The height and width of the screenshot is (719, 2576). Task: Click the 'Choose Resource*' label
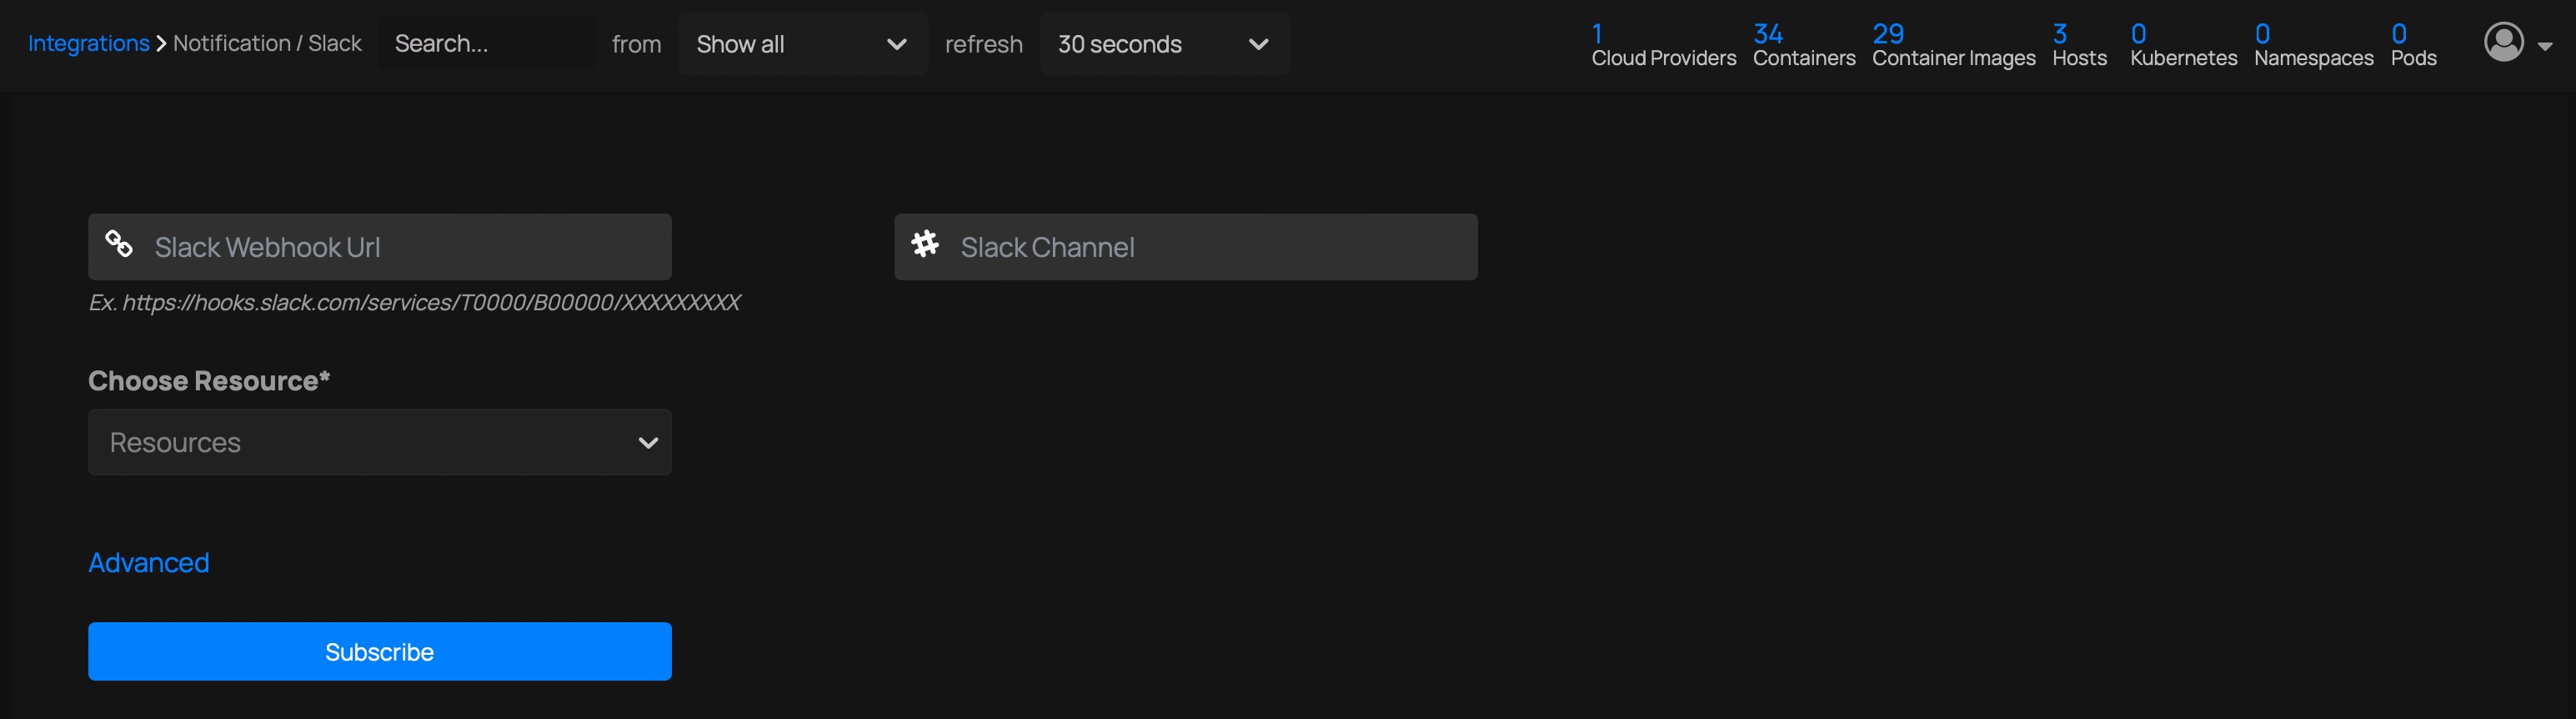(x=209, y=381)
